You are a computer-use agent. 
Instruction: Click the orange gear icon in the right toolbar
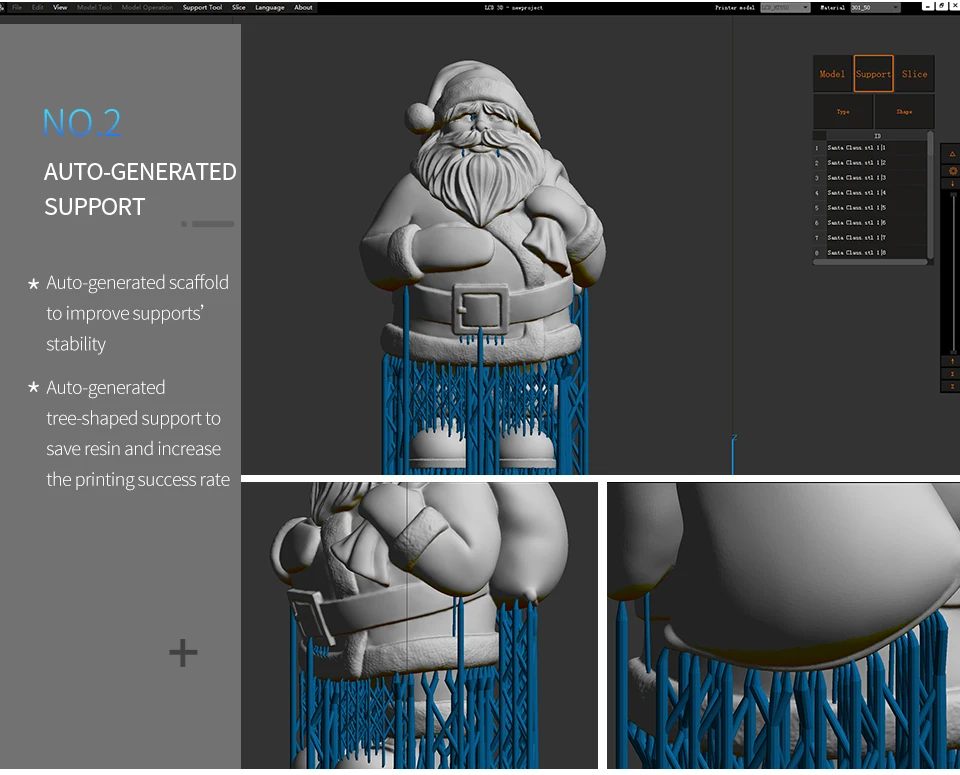[953, 171]
